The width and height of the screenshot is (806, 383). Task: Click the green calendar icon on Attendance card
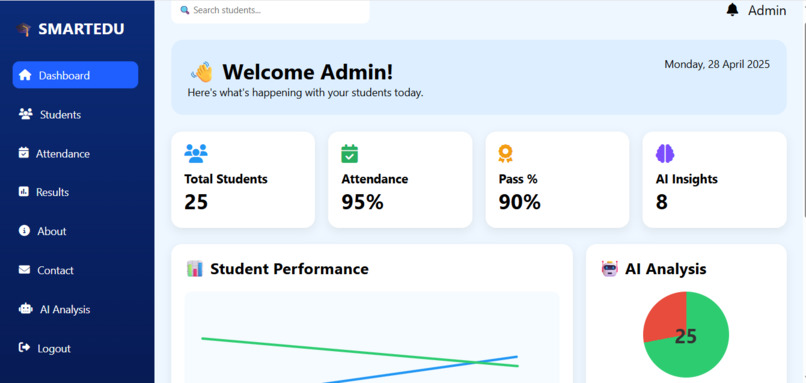[x=350, y=154]
